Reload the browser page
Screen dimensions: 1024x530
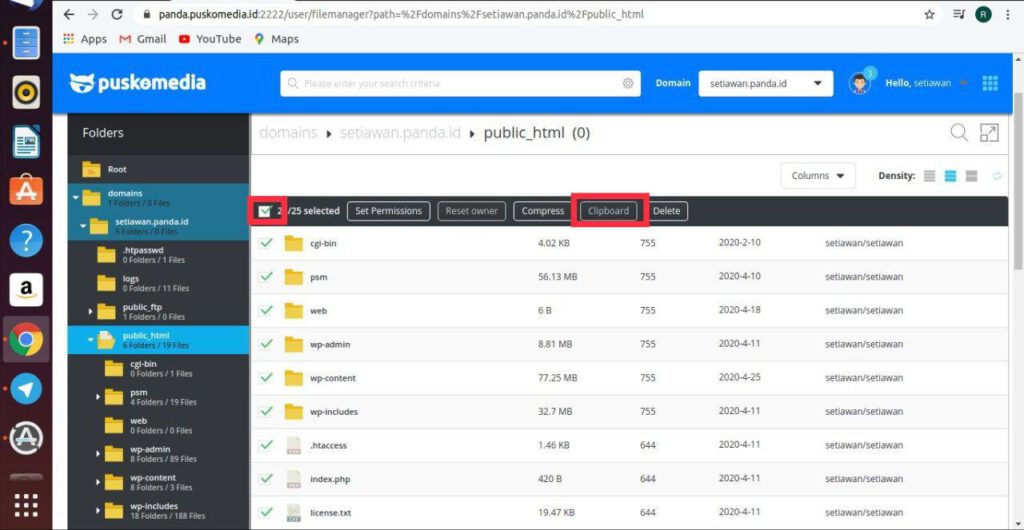click(117, 14)
